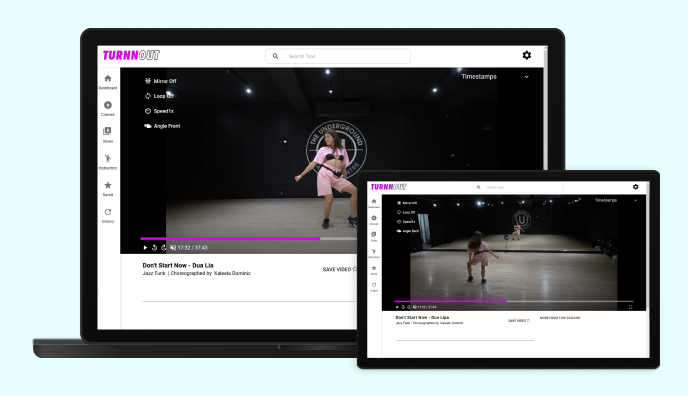Toggle Angle Front on laptop video
This screenshot has width=688, height=396.
[x=162, y=126]
